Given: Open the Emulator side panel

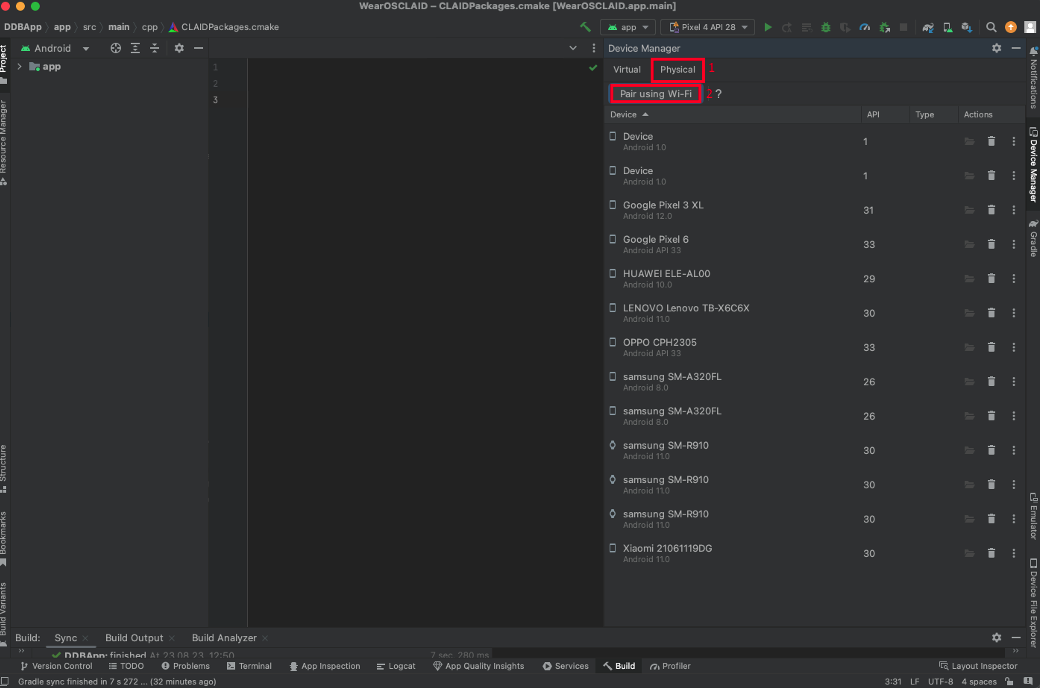Looking at the screenshot, I should 1033,516.
